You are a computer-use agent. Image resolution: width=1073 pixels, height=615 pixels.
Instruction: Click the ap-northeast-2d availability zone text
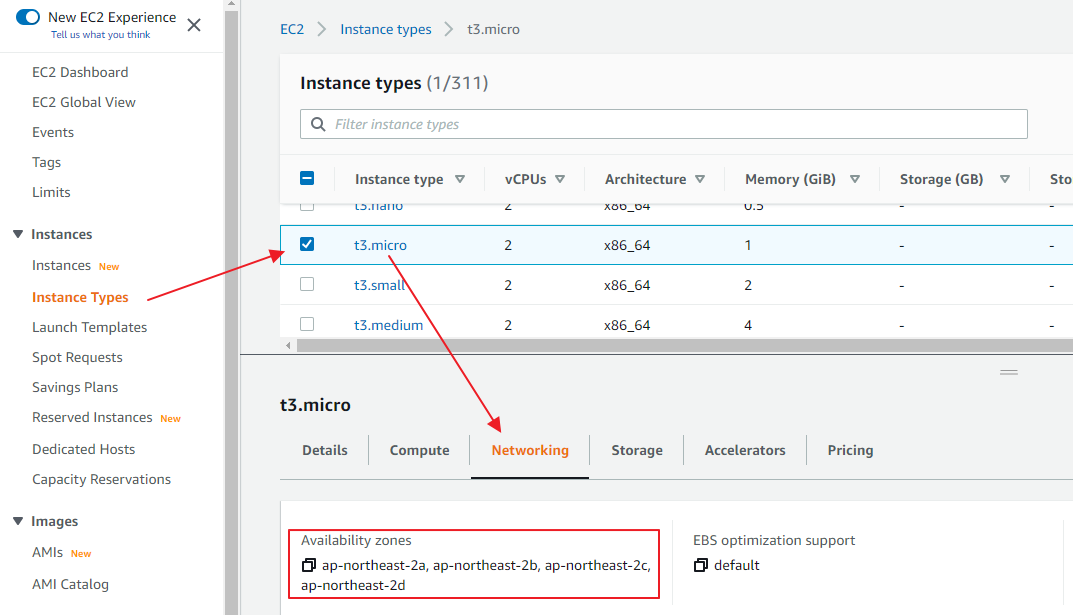coord(353,586)
